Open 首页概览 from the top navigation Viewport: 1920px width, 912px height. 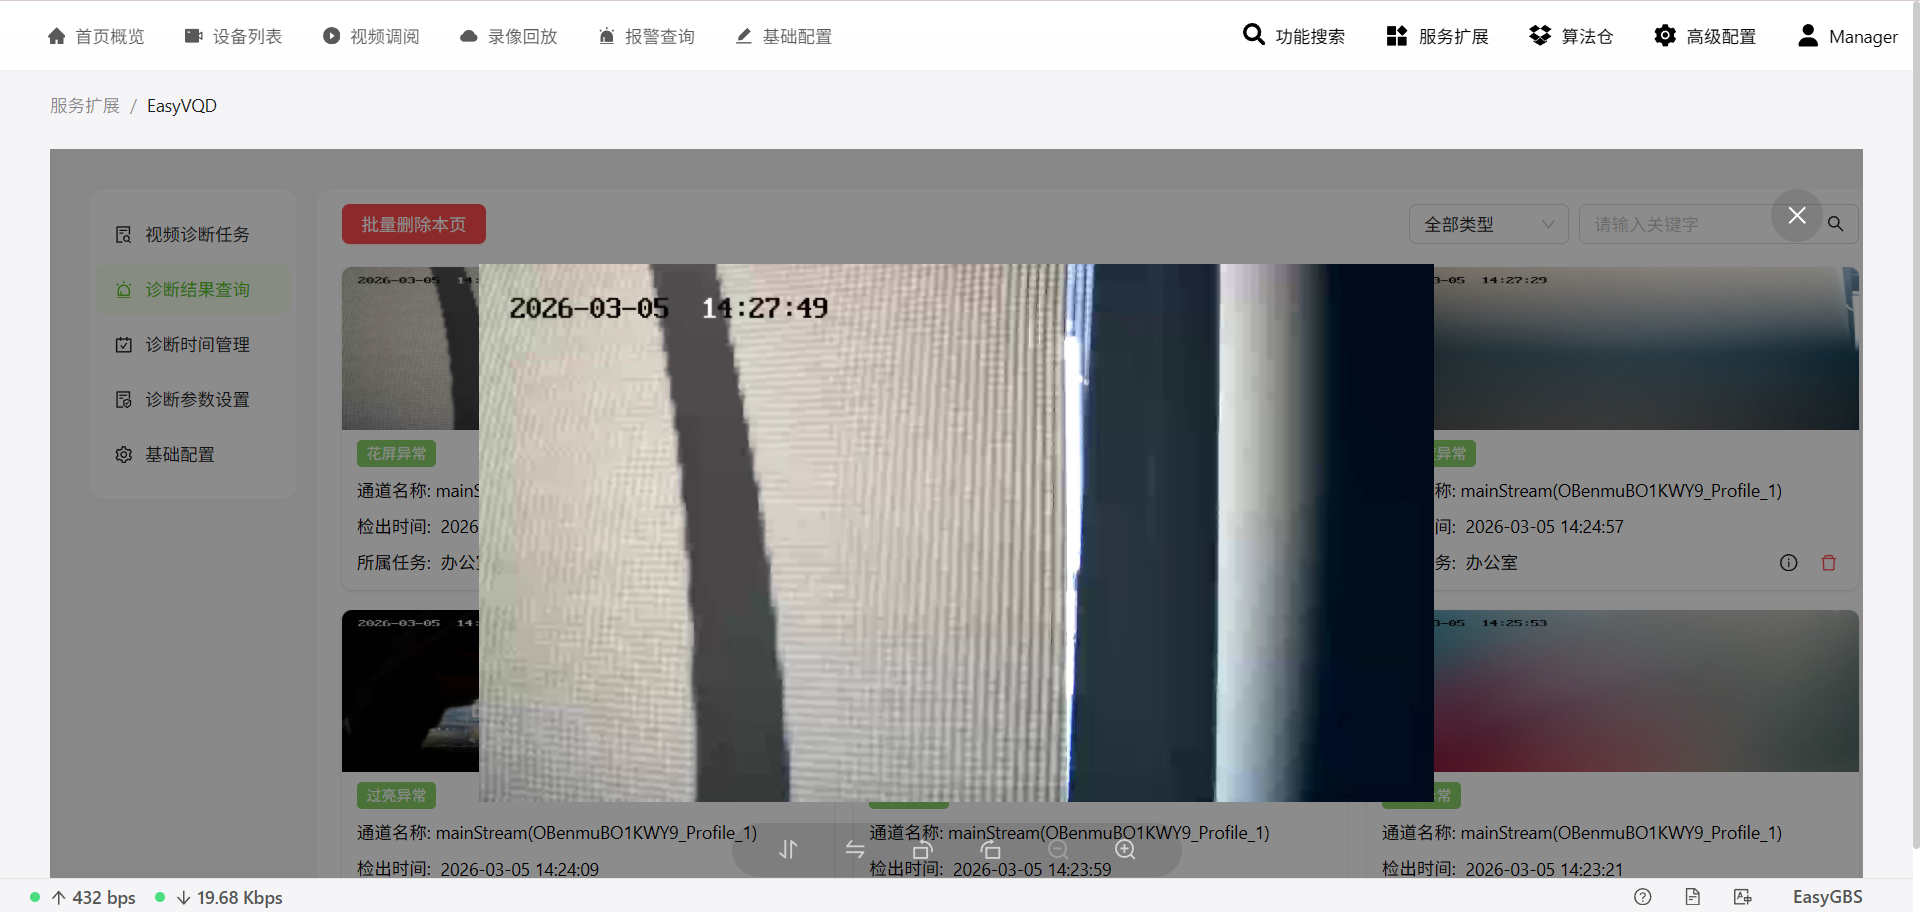[x=96, y=36]
